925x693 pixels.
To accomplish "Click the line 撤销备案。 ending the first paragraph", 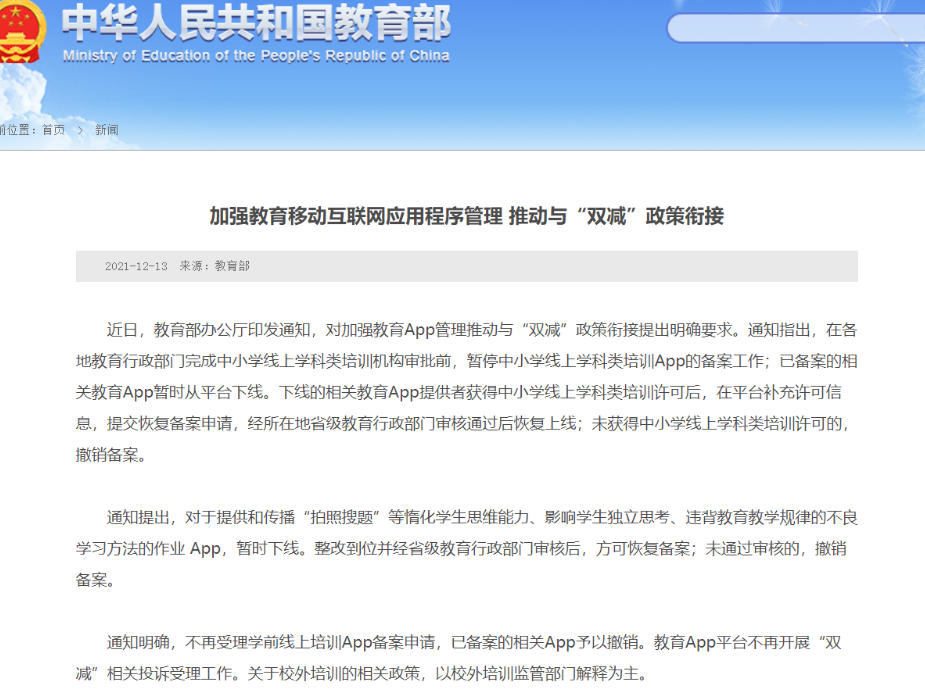I will coord(111,455).
